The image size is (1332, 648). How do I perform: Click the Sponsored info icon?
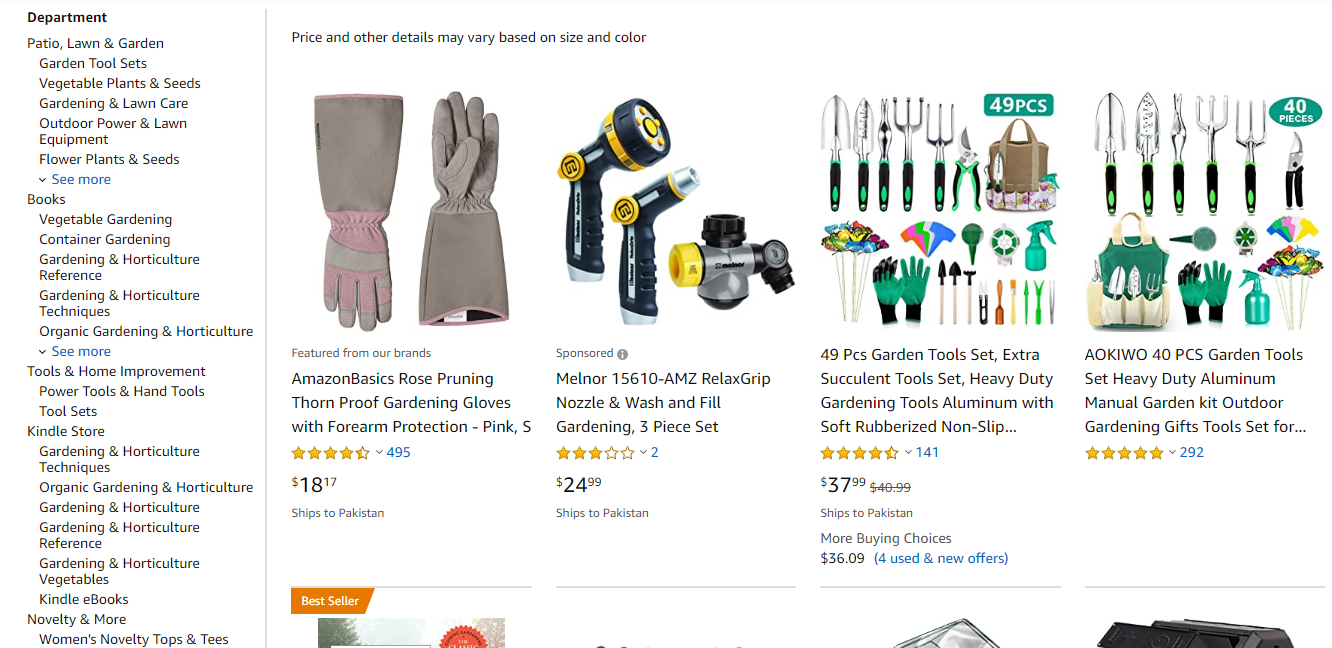623,354
